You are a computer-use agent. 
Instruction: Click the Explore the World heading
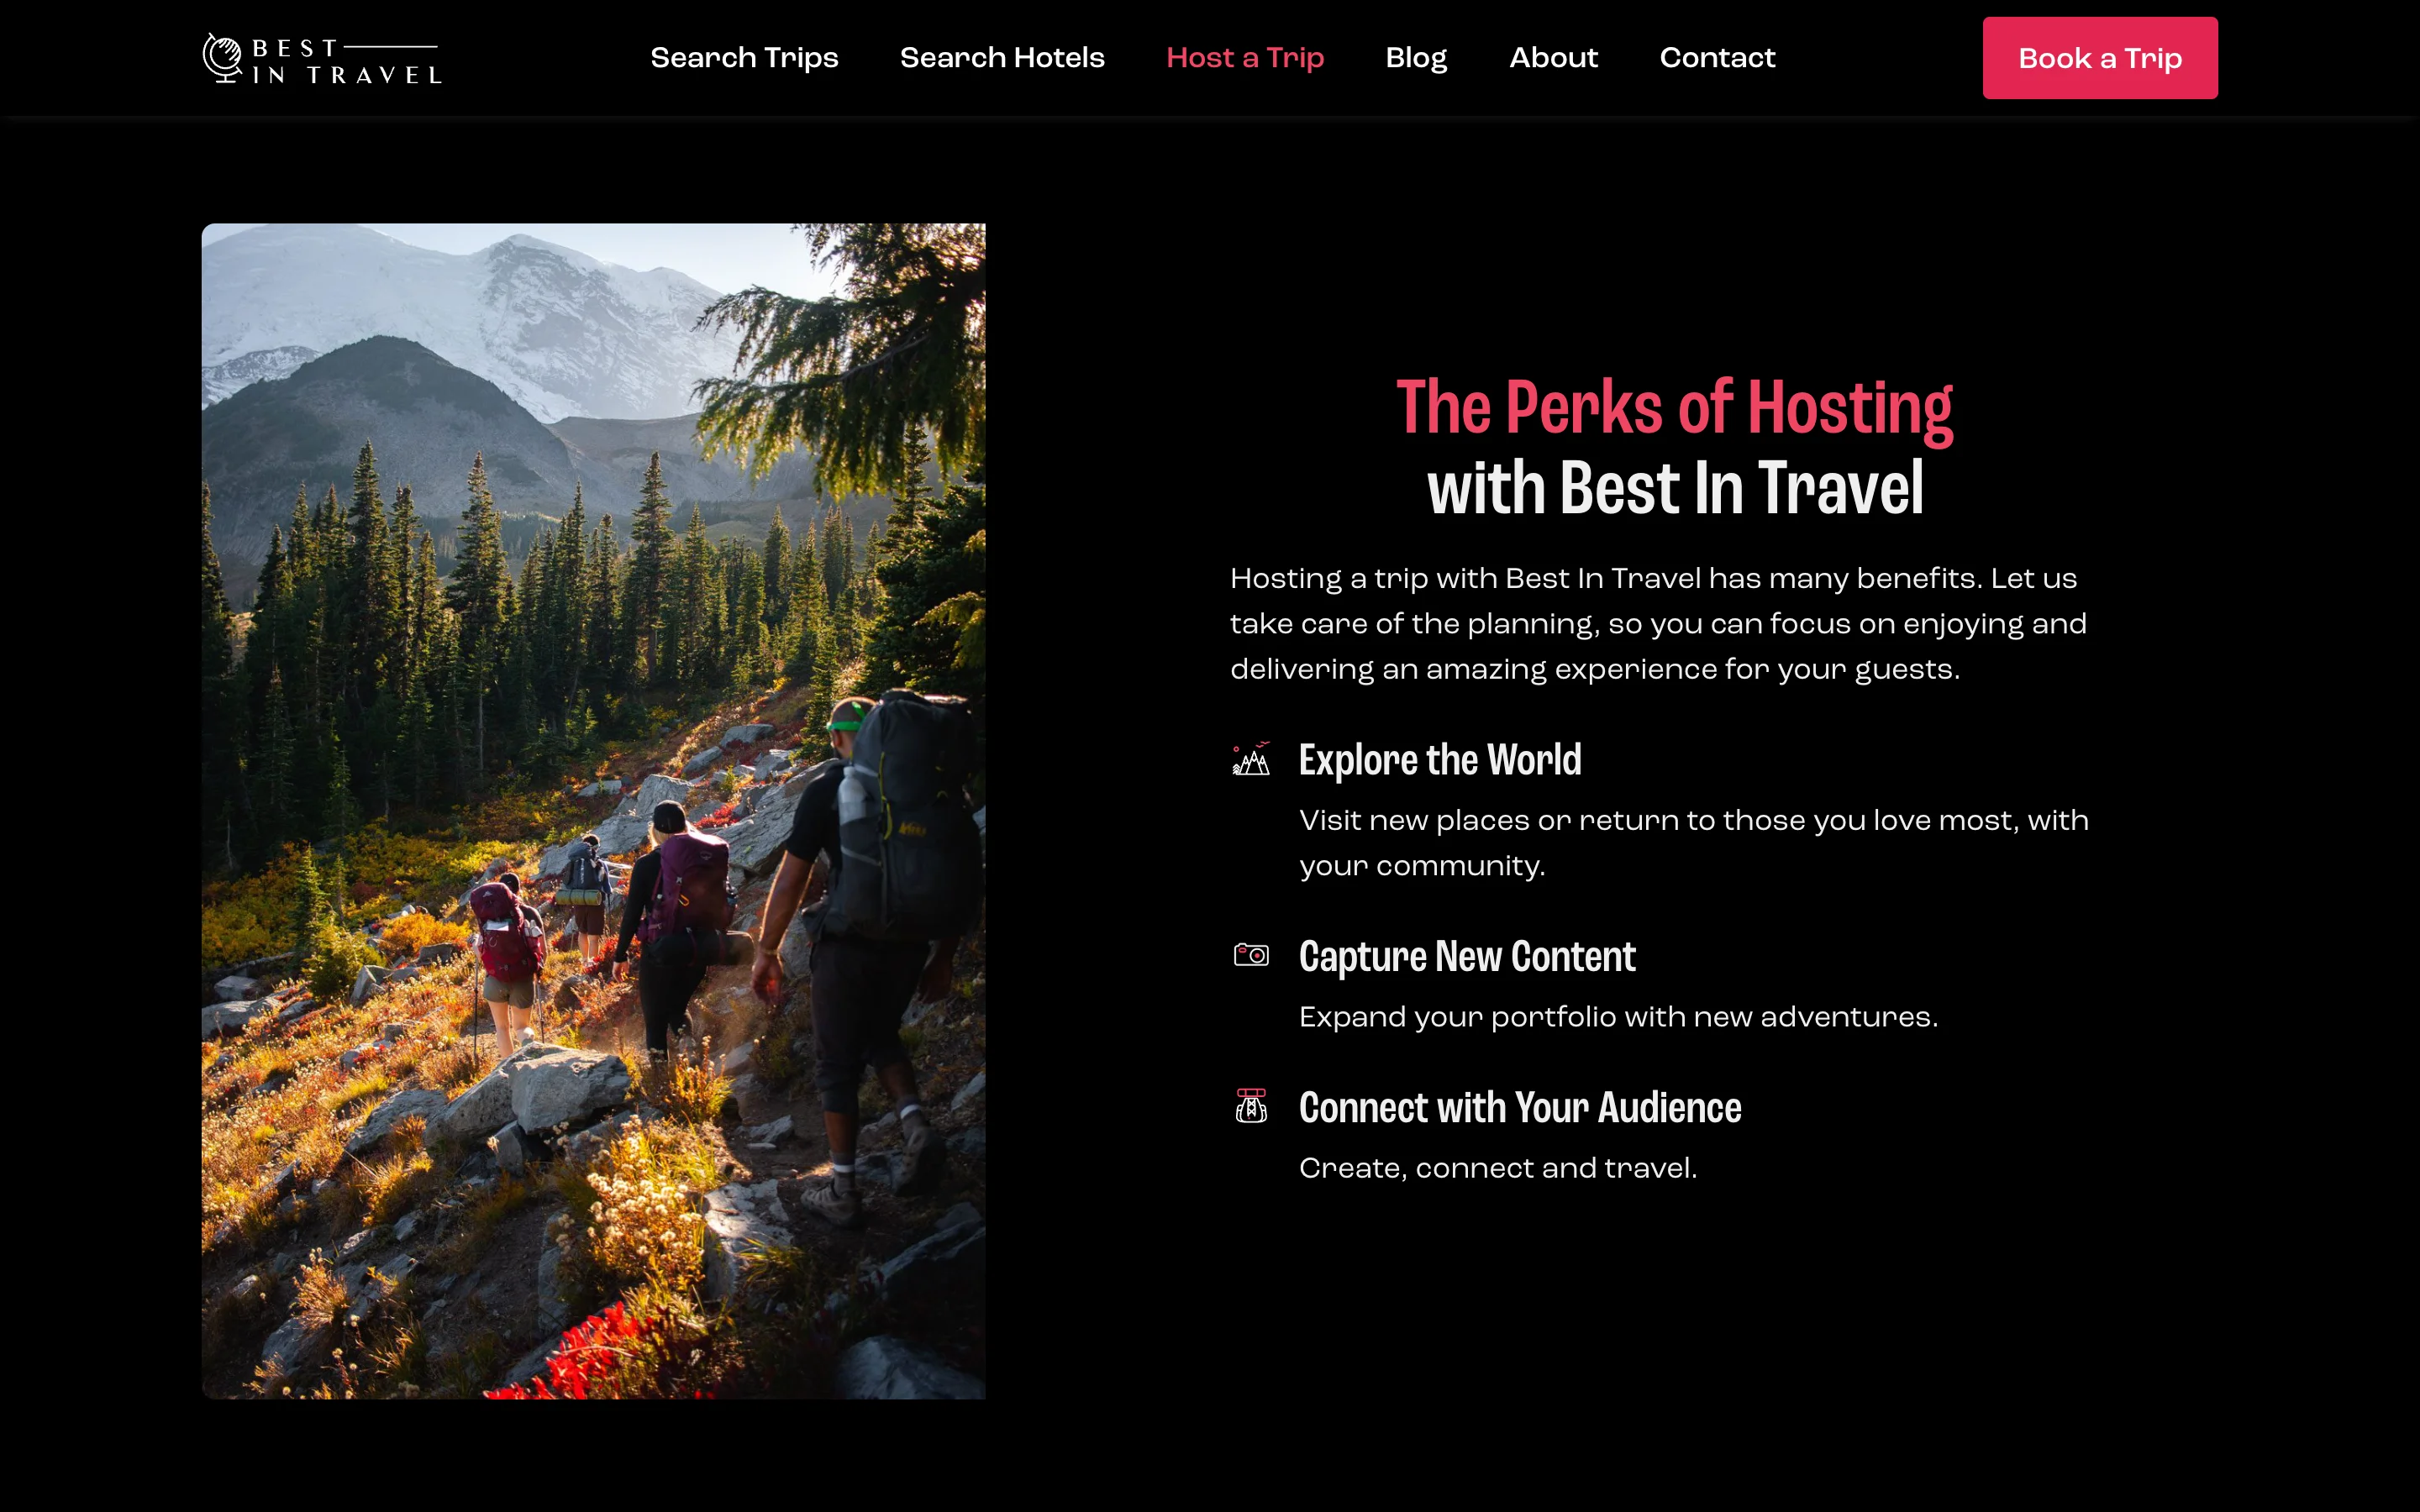1440,760
